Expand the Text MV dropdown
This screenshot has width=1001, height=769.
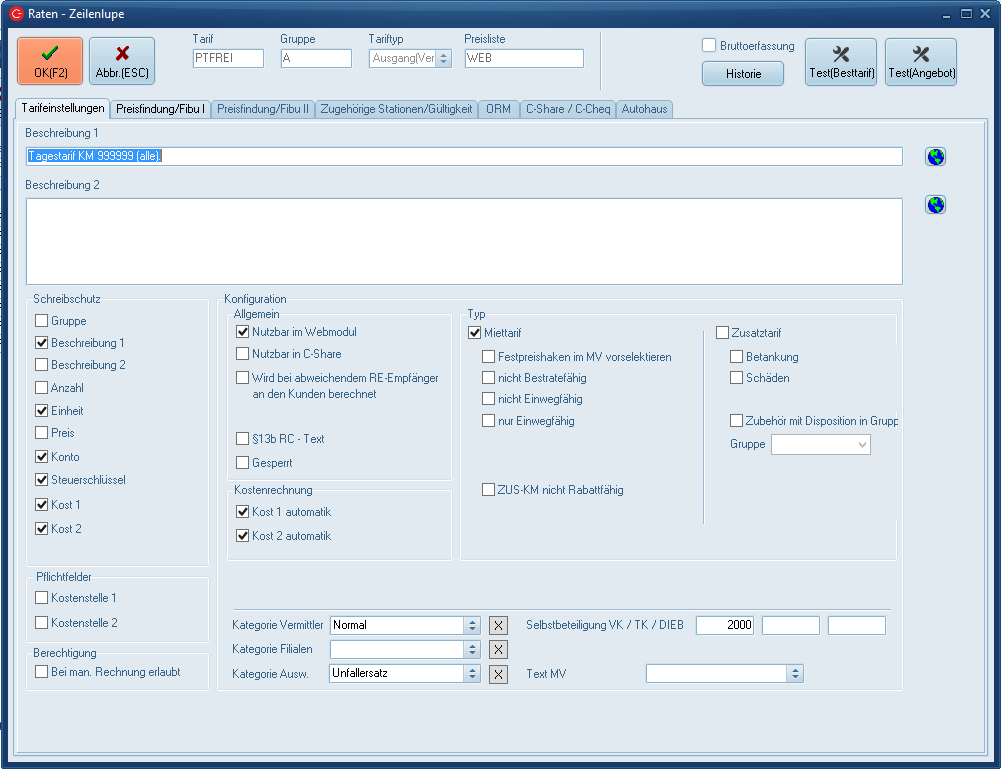tap(795, 674)
